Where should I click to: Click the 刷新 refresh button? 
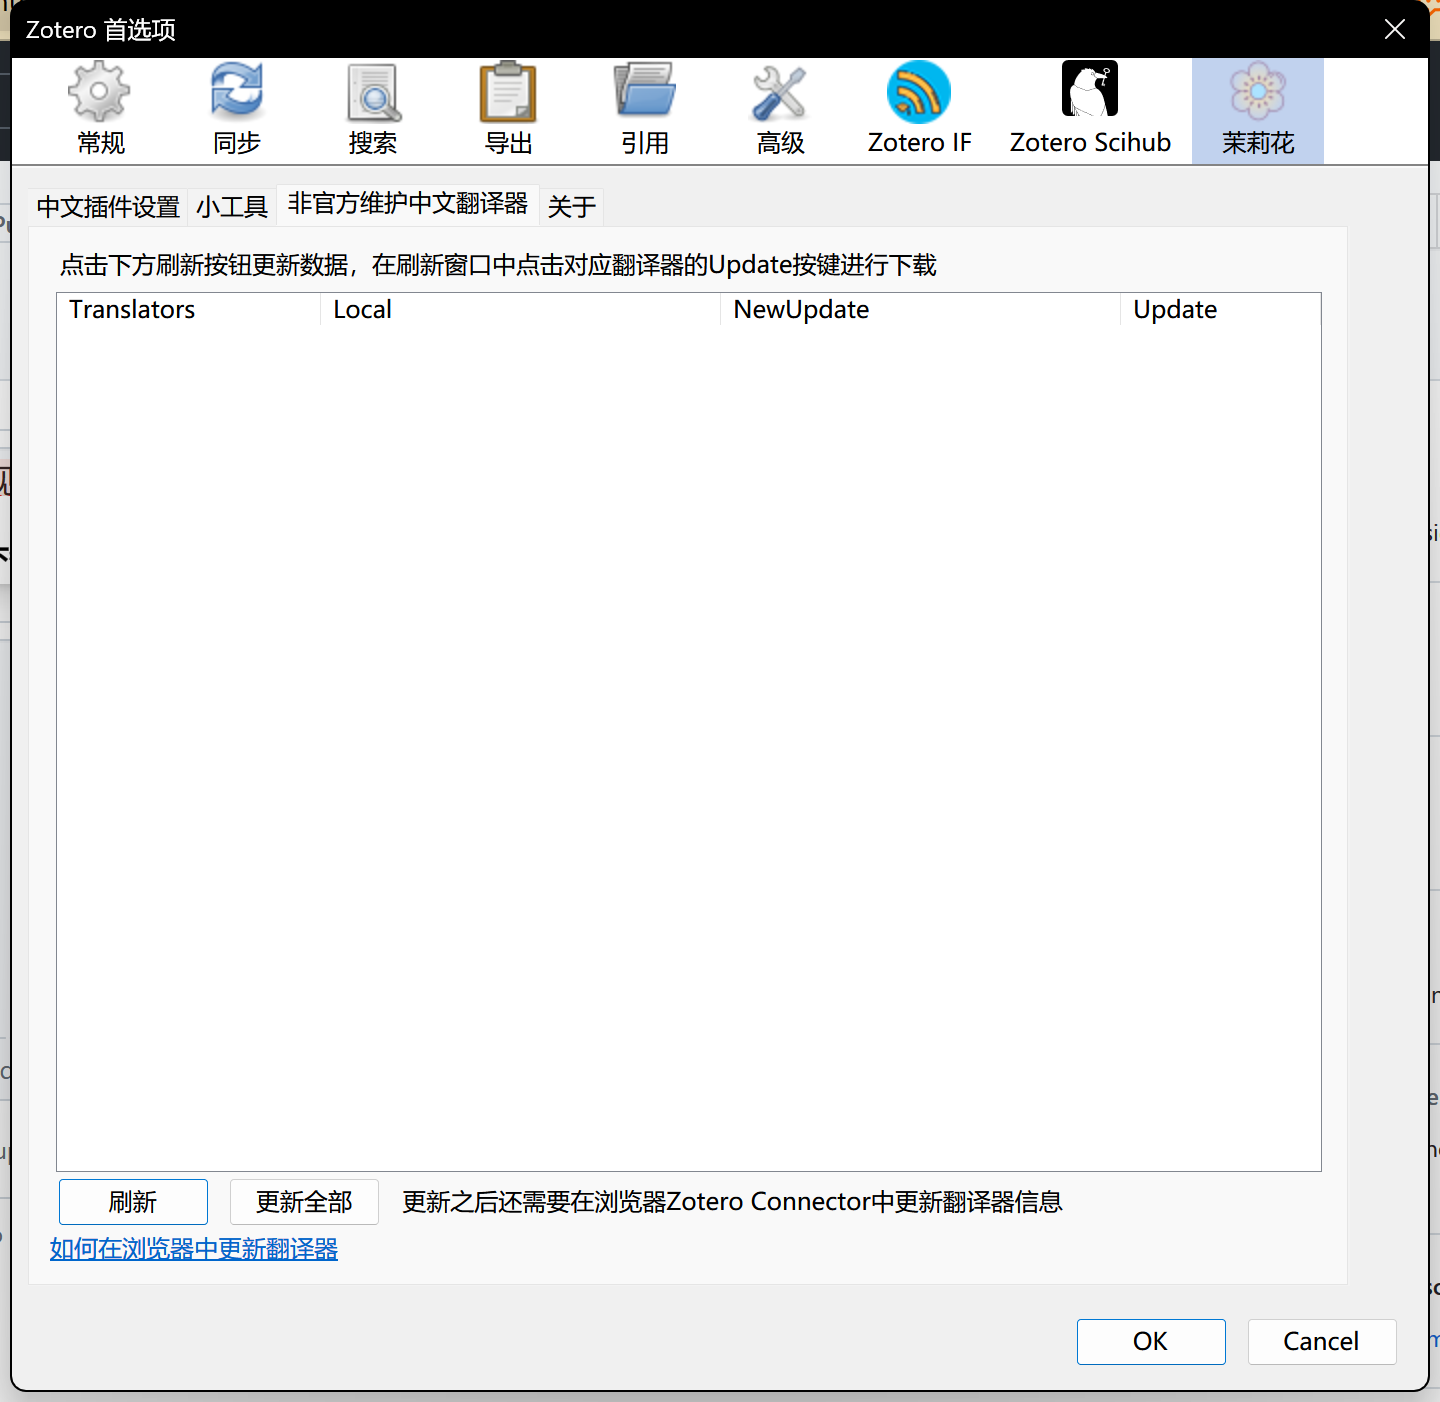(x=133, y=1202)
